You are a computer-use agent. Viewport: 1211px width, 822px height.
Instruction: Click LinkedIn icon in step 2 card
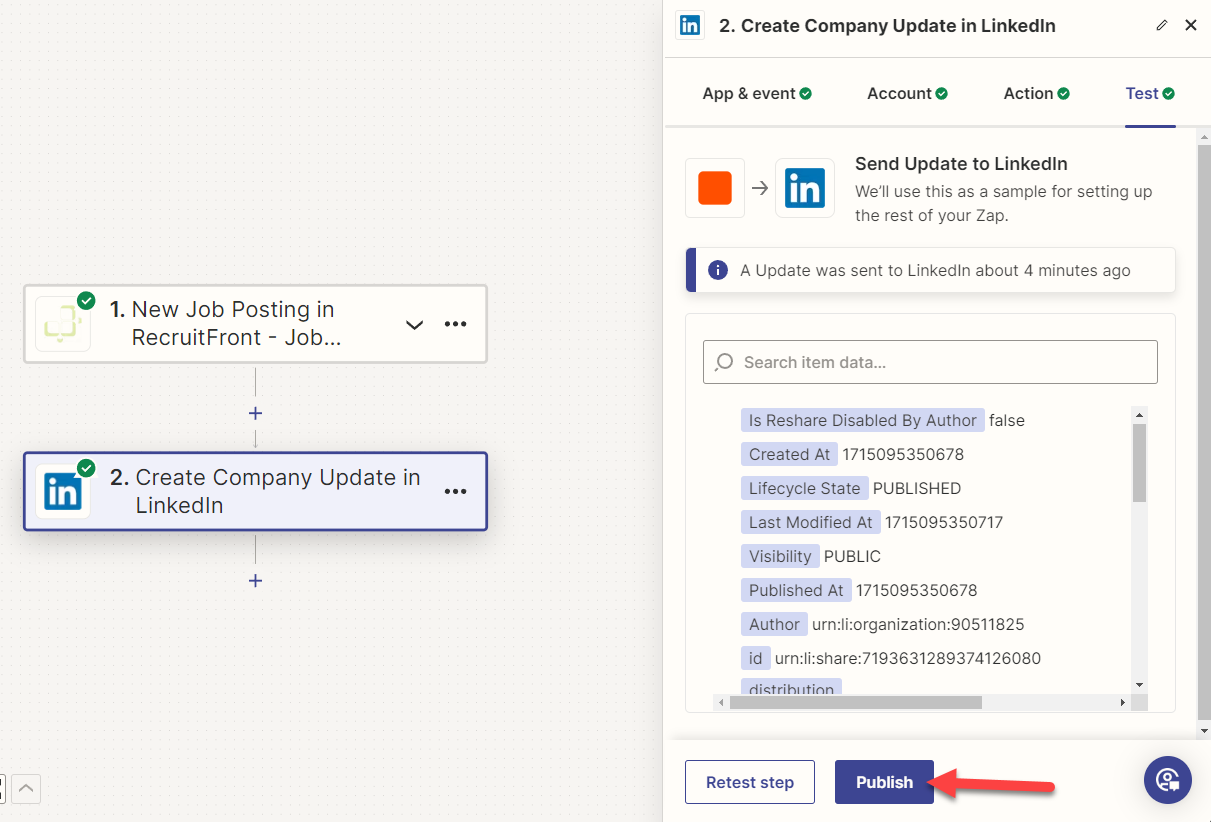[63, 491]
